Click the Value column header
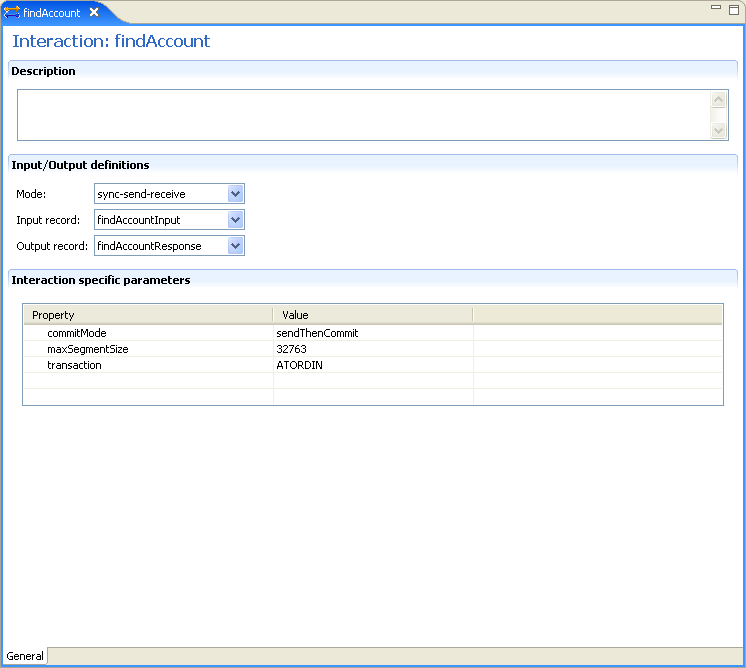 pos(373,315)
